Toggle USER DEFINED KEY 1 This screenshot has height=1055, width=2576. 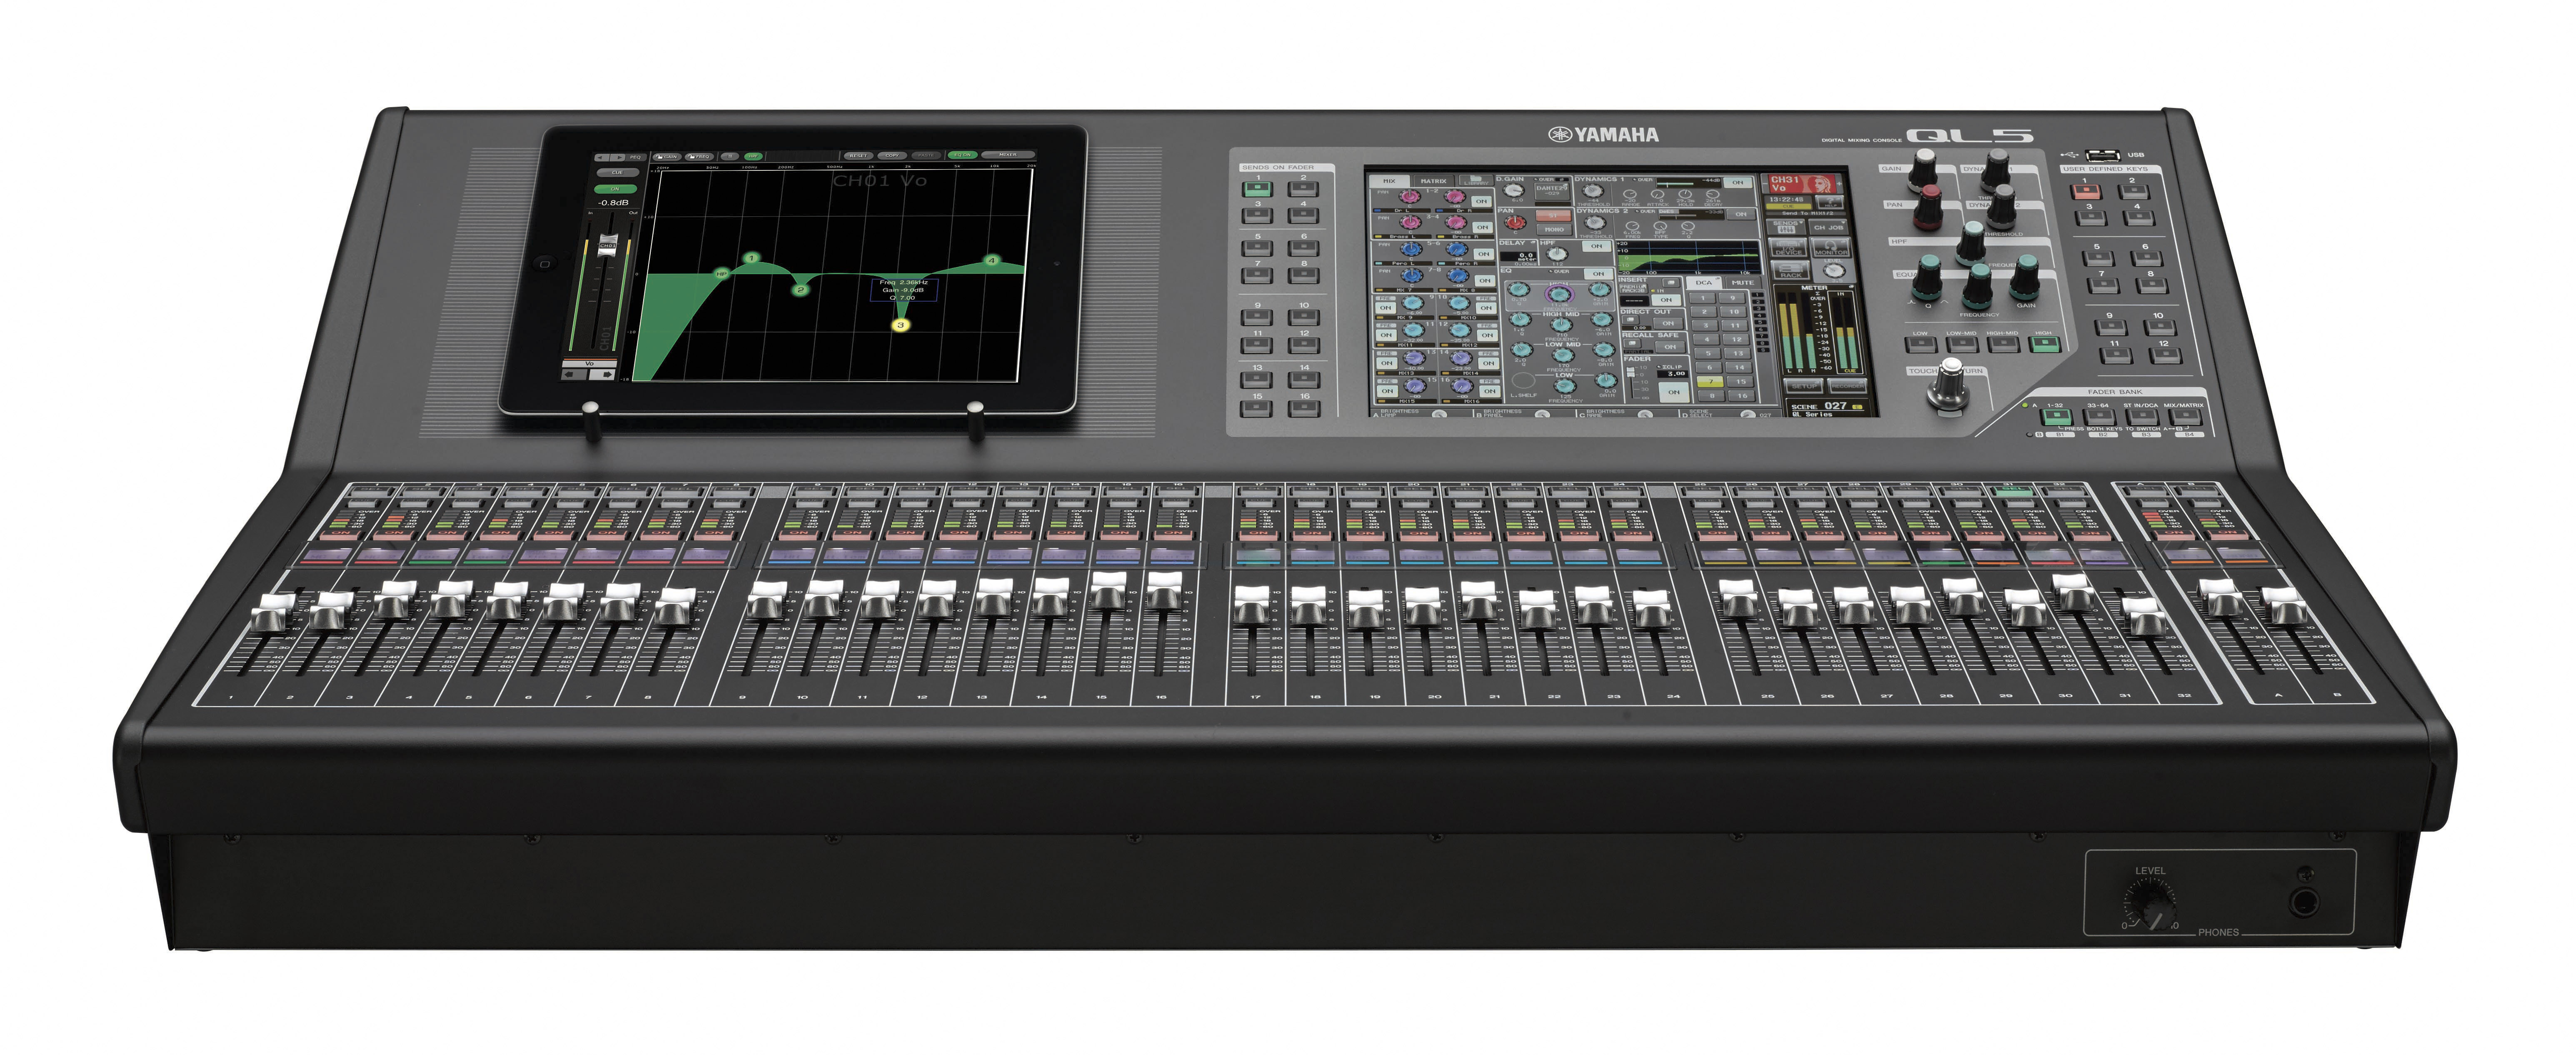[2086, 192]
